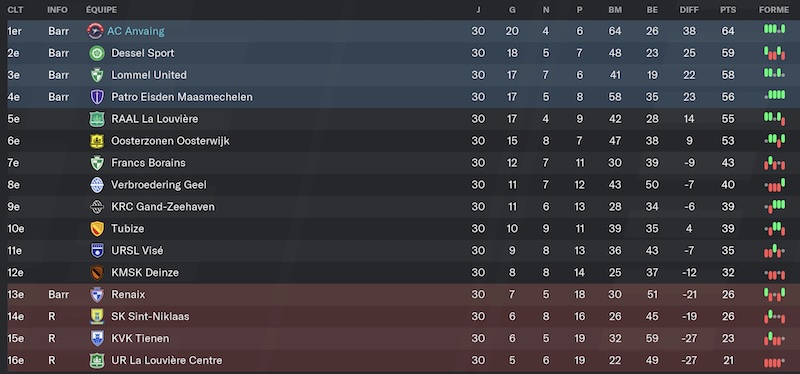Screen dimensions: 800x374
Task: Click the Dessel Sport club crest
Action: coord(97,53)
